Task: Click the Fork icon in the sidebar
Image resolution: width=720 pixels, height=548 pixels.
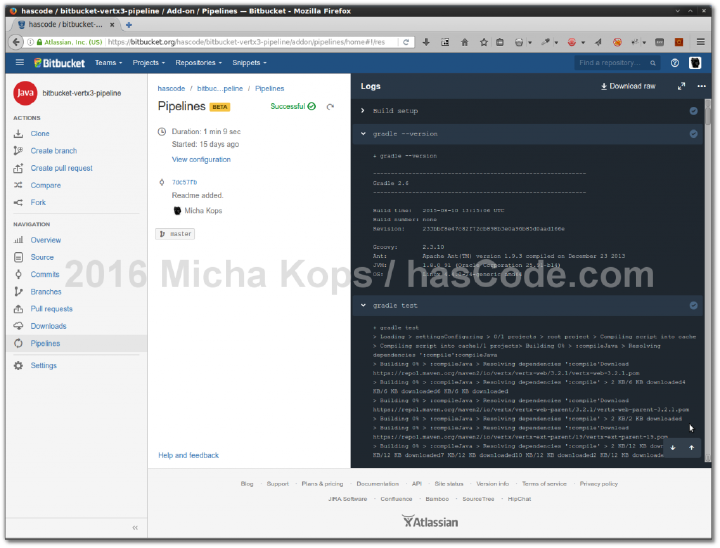Action: point(18,202)
